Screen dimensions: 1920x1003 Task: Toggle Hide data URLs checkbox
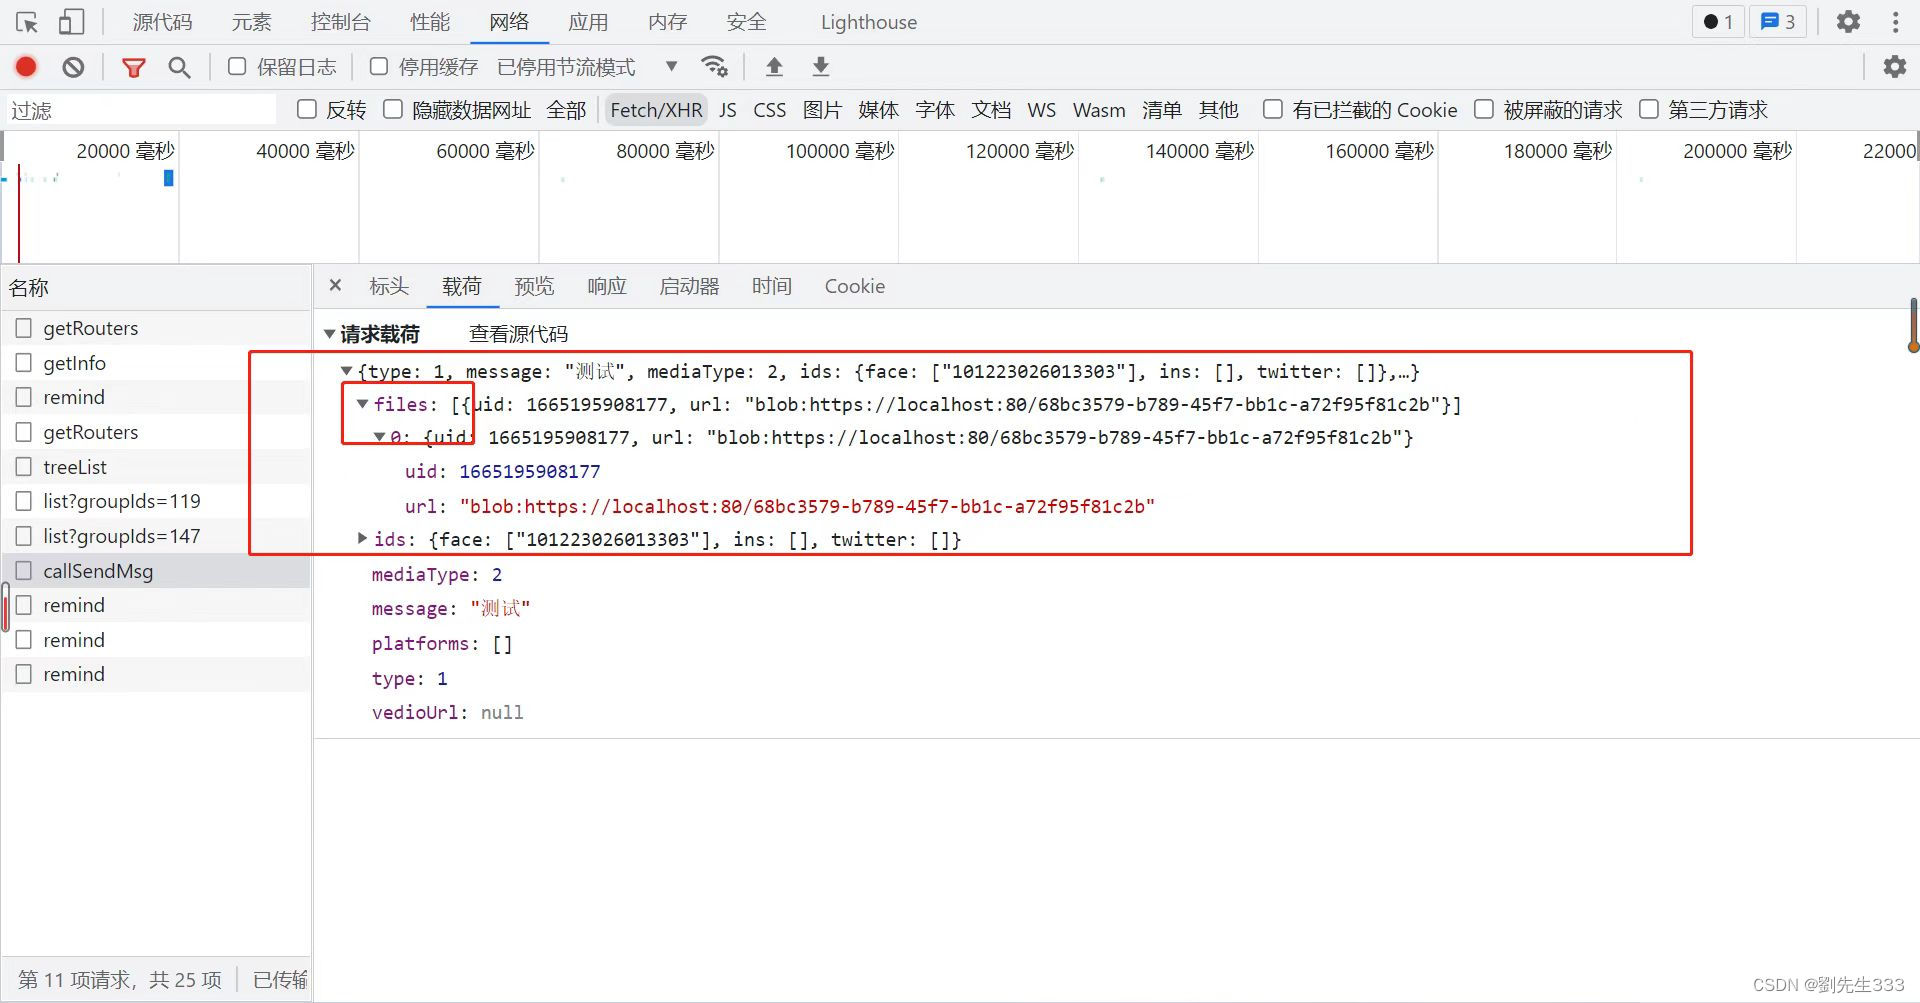(393, 109)
